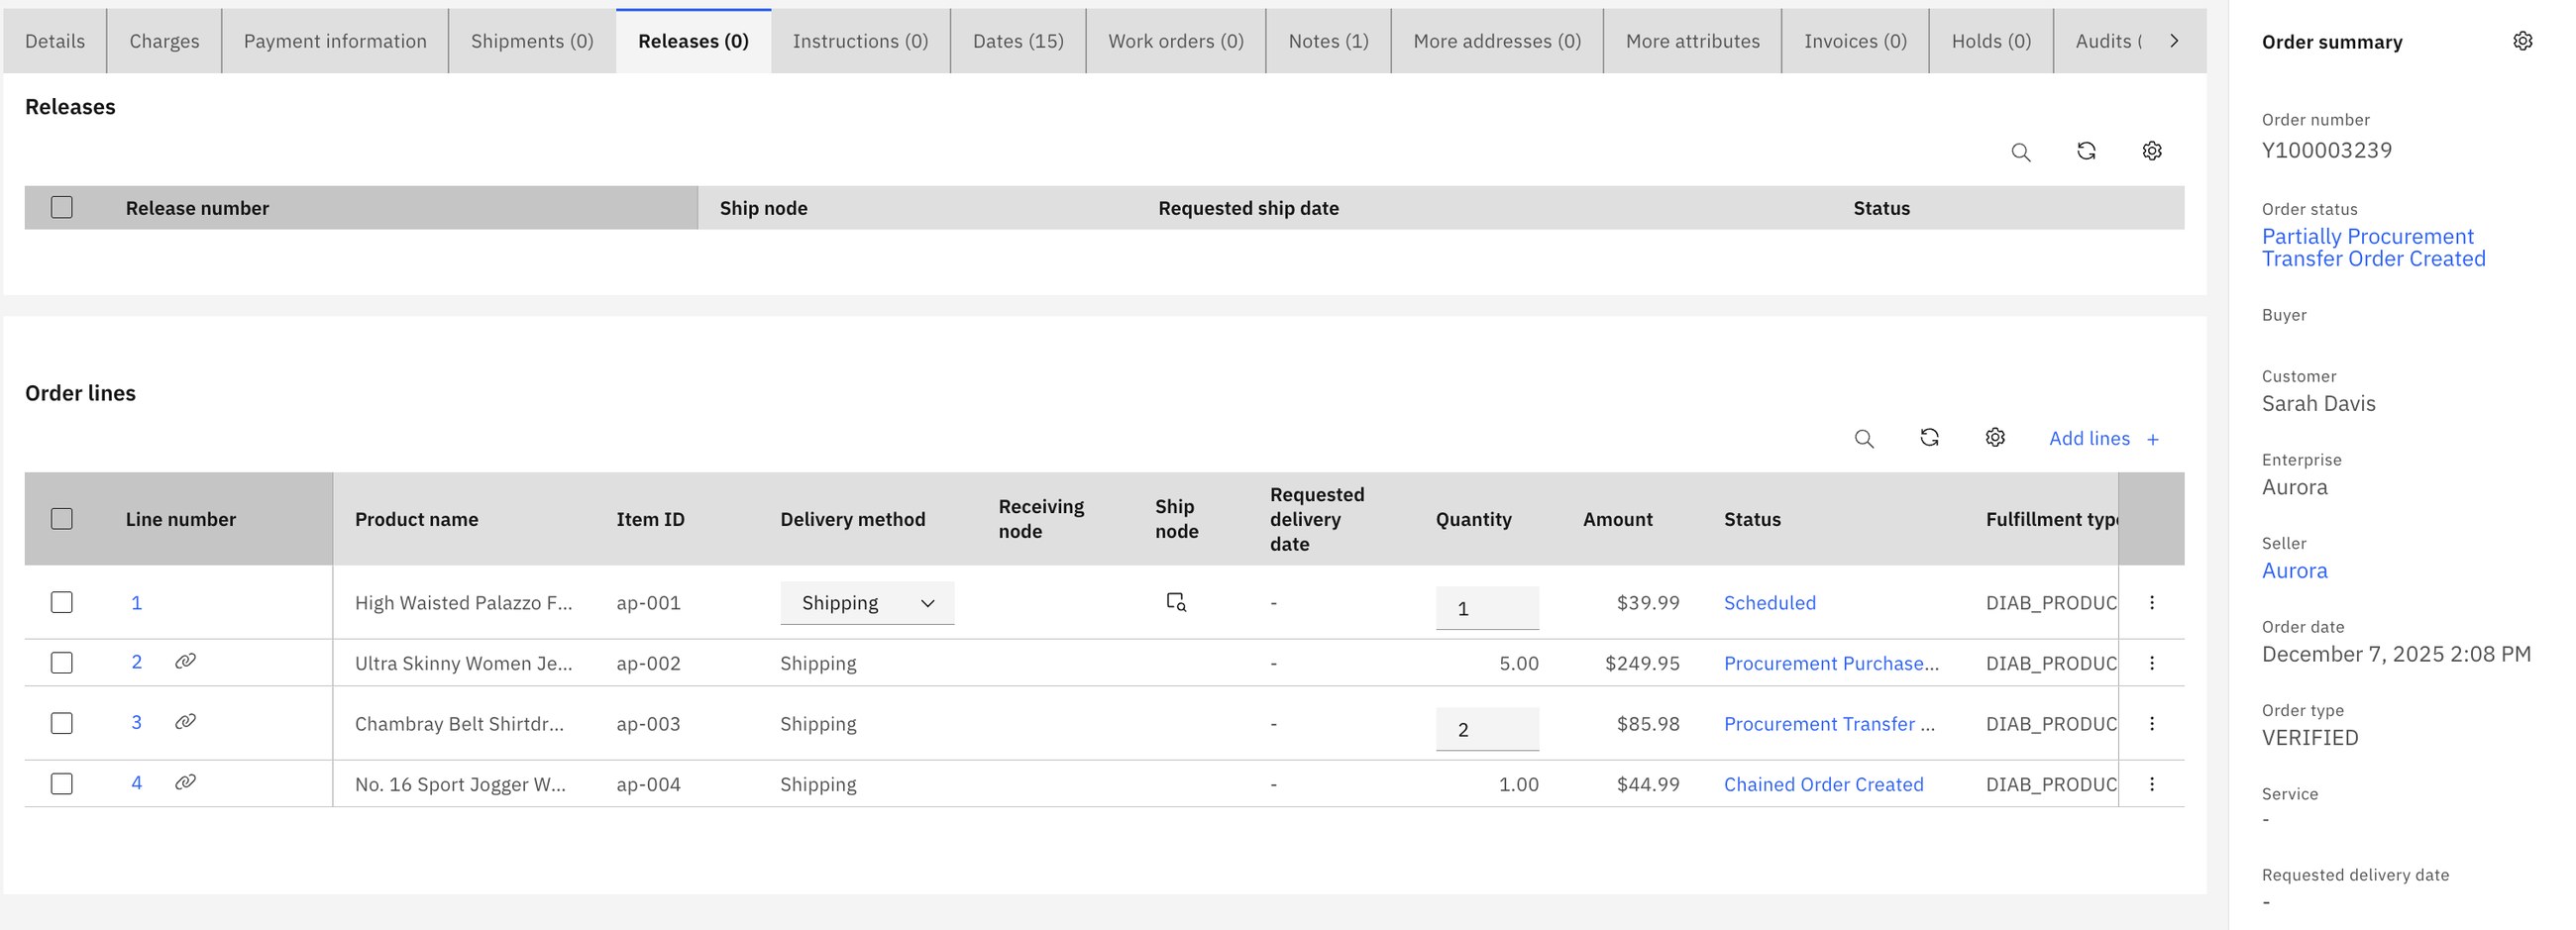The image size is (2576, 930).
Task: Select all releases header checkbox
Action: (x=62, y=207)
